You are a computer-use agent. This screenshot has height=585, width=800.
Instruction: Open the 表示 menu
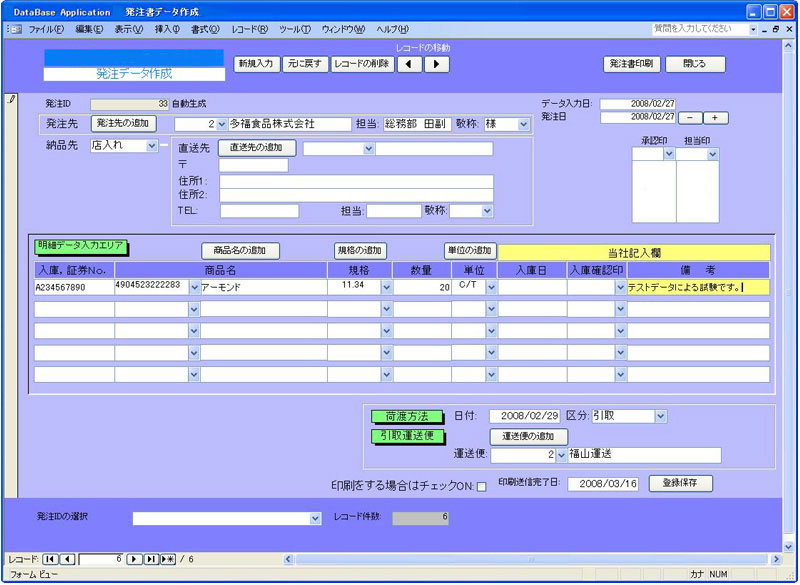[129, 30]
